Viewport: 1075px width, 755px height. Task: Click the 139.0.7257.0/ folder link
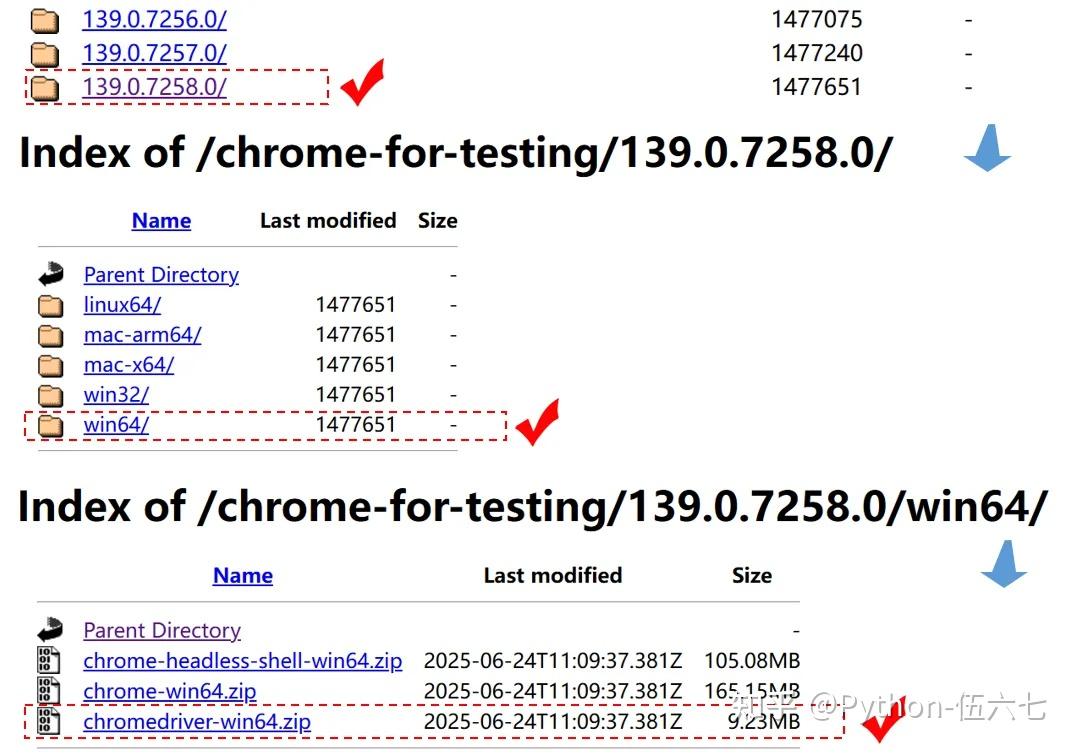click(154, 53)
